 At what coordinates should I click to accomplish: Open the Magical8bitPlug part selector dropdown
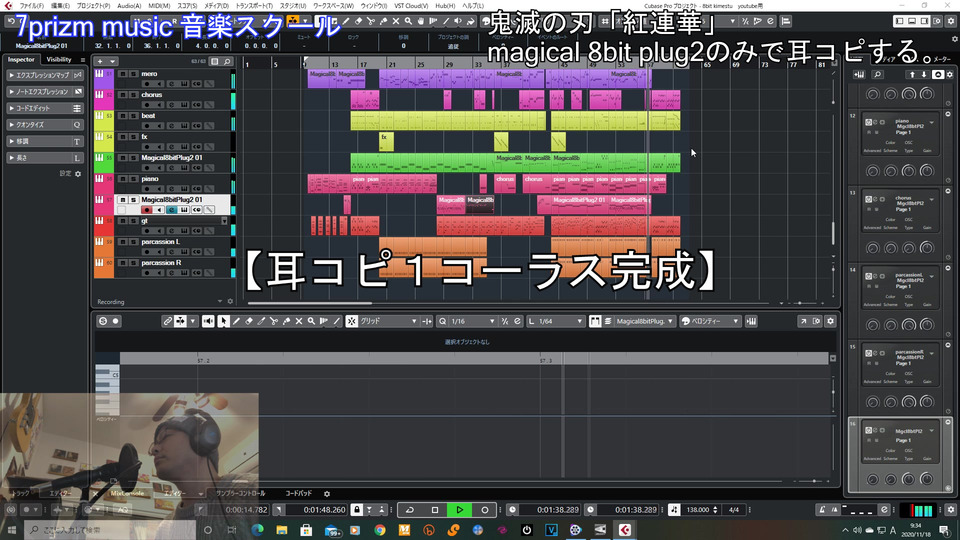pyautogui.click(x=645, y=321)
